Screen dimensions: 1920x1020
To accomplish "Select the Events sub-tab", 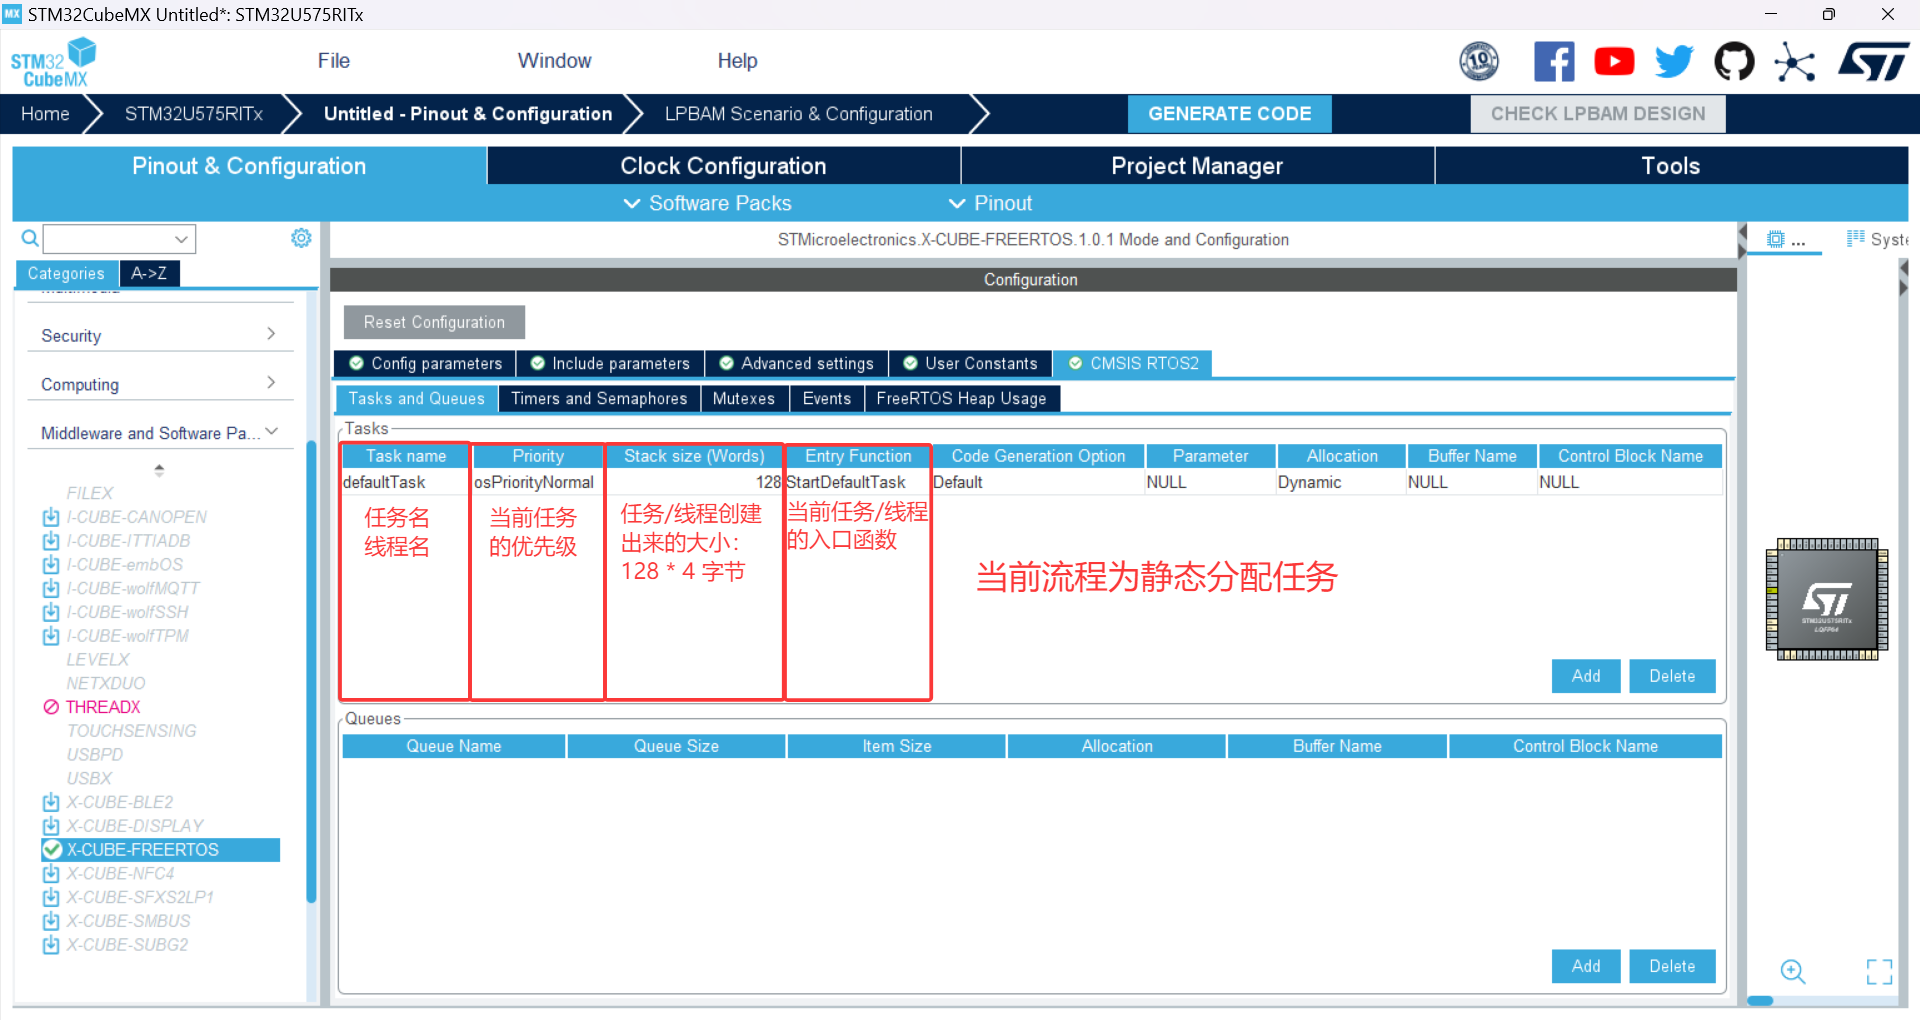I will 827,398.
